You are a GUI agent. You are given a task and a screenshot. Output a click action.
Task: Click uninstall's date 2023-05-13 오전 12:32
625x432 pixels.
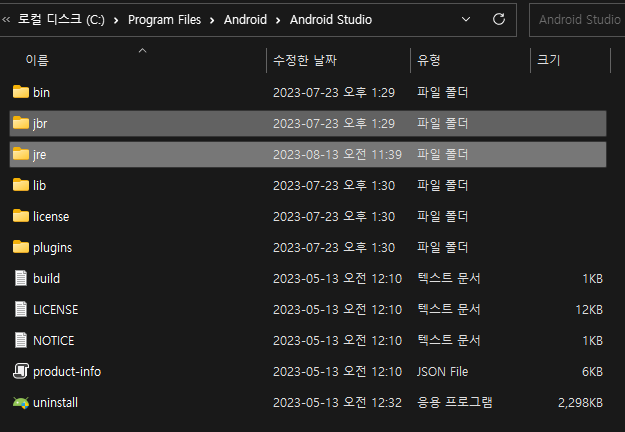[x=337, y=403]
